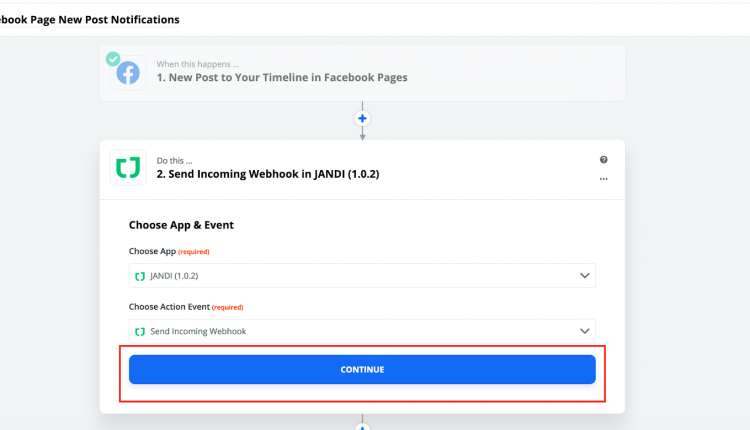Click the Choose App & Event section heading
Screen dimensions: 750x430
[x=181, y=225]
